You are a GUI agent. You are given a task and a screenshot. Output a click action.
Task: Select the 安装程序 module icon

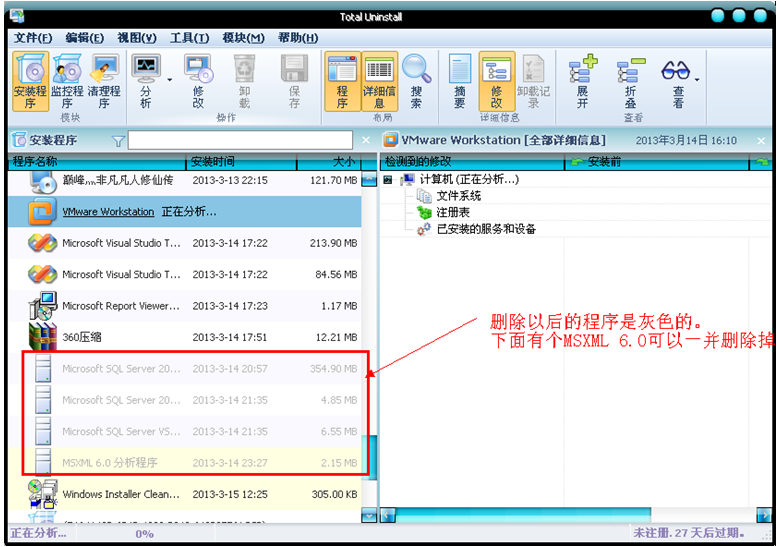tap(30, 81)
